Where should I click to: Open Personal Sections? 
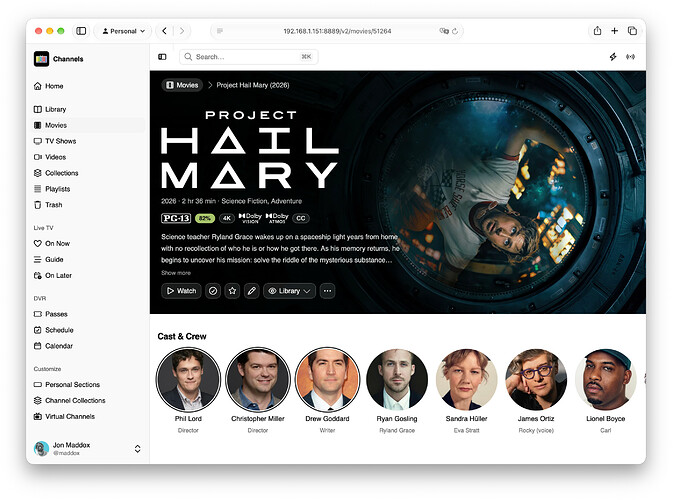(67, 384)
